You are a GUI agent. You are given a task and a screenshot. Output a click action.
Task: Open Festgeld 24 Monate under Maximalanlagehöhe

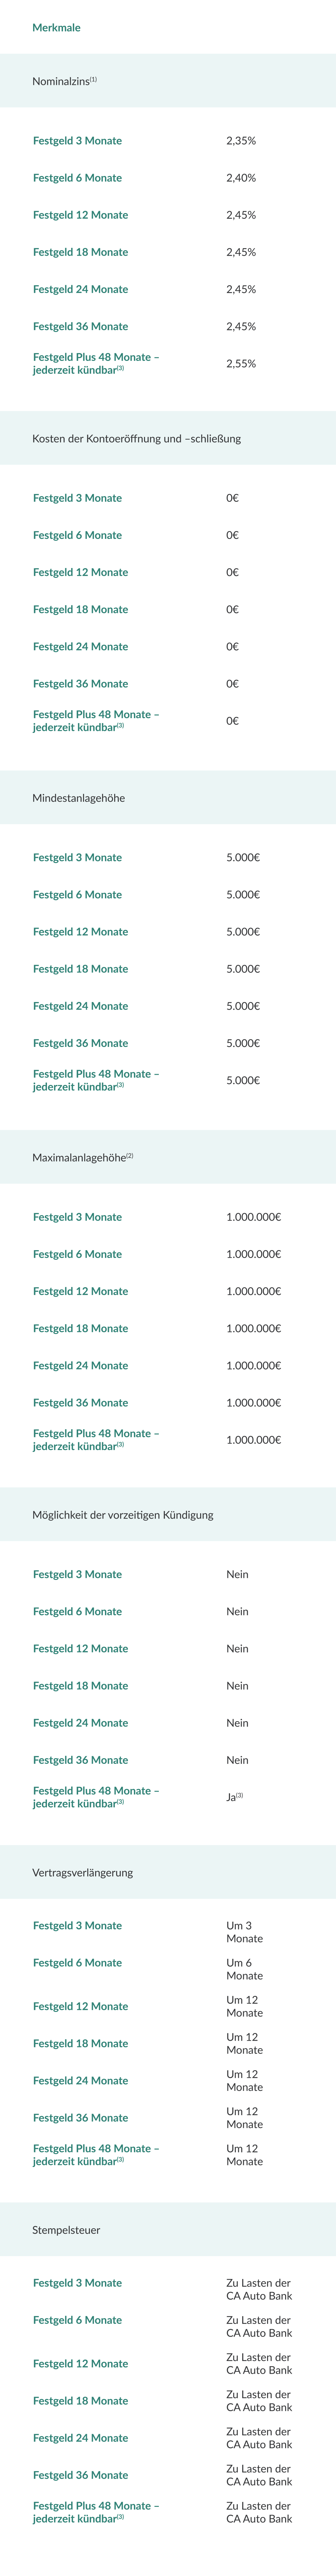[80, 1365]
